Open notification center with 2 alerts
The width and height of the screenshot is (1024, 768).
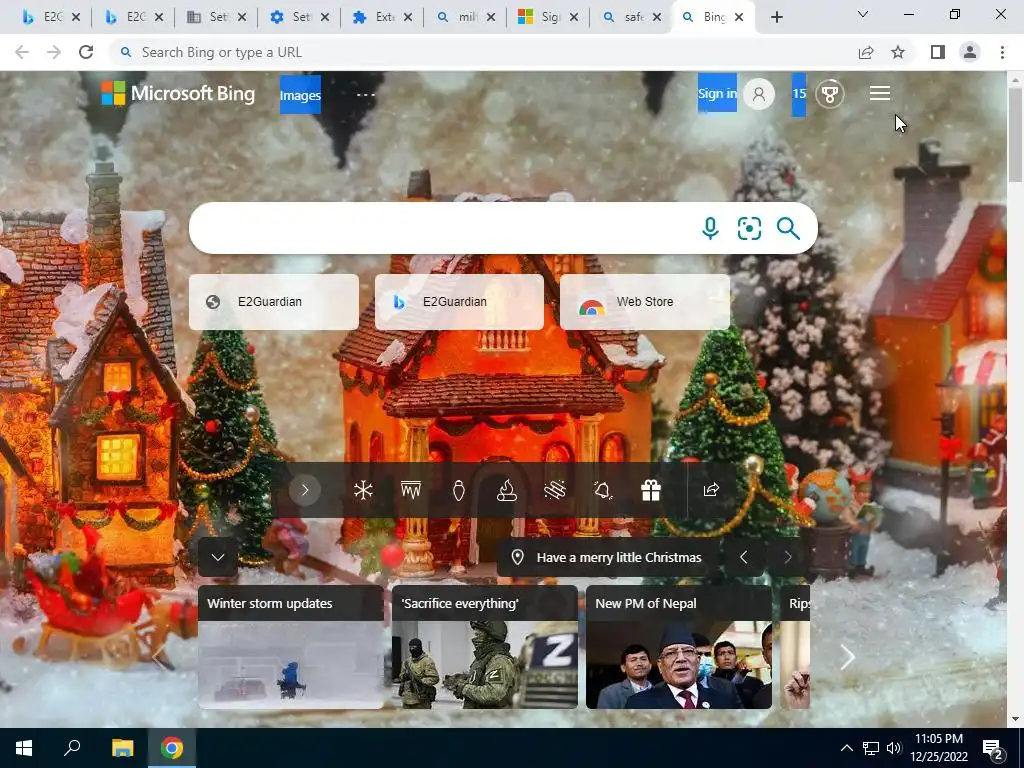coord(994,748)
